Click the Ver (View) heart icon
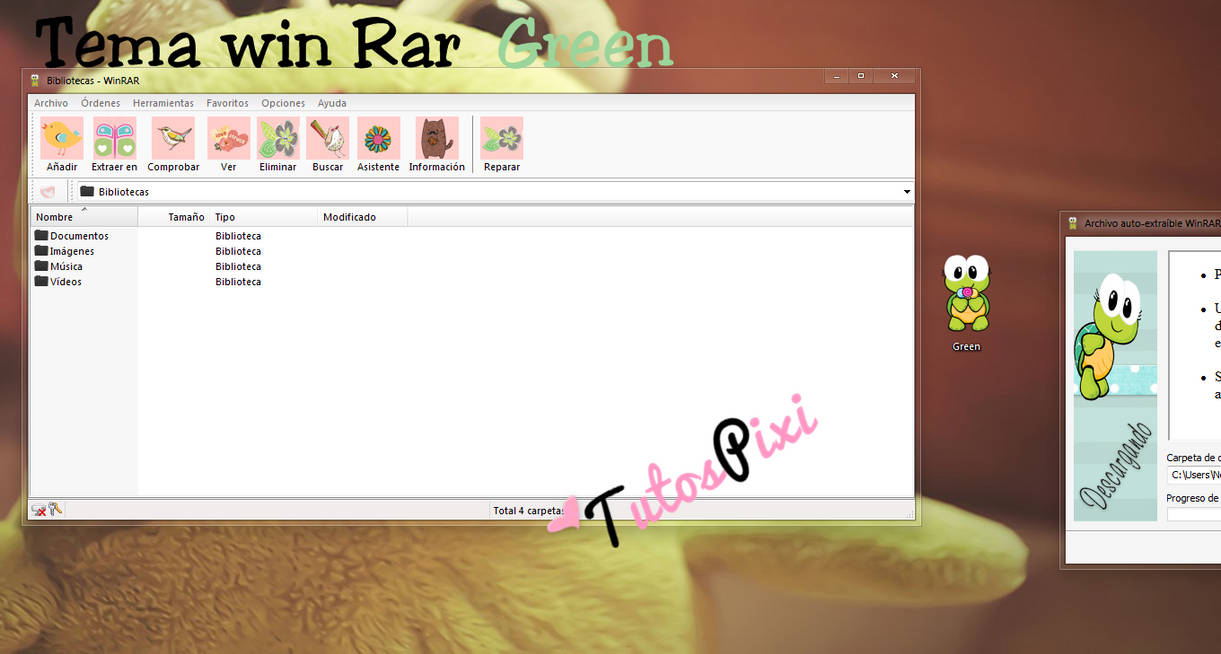 coord(228,138)
